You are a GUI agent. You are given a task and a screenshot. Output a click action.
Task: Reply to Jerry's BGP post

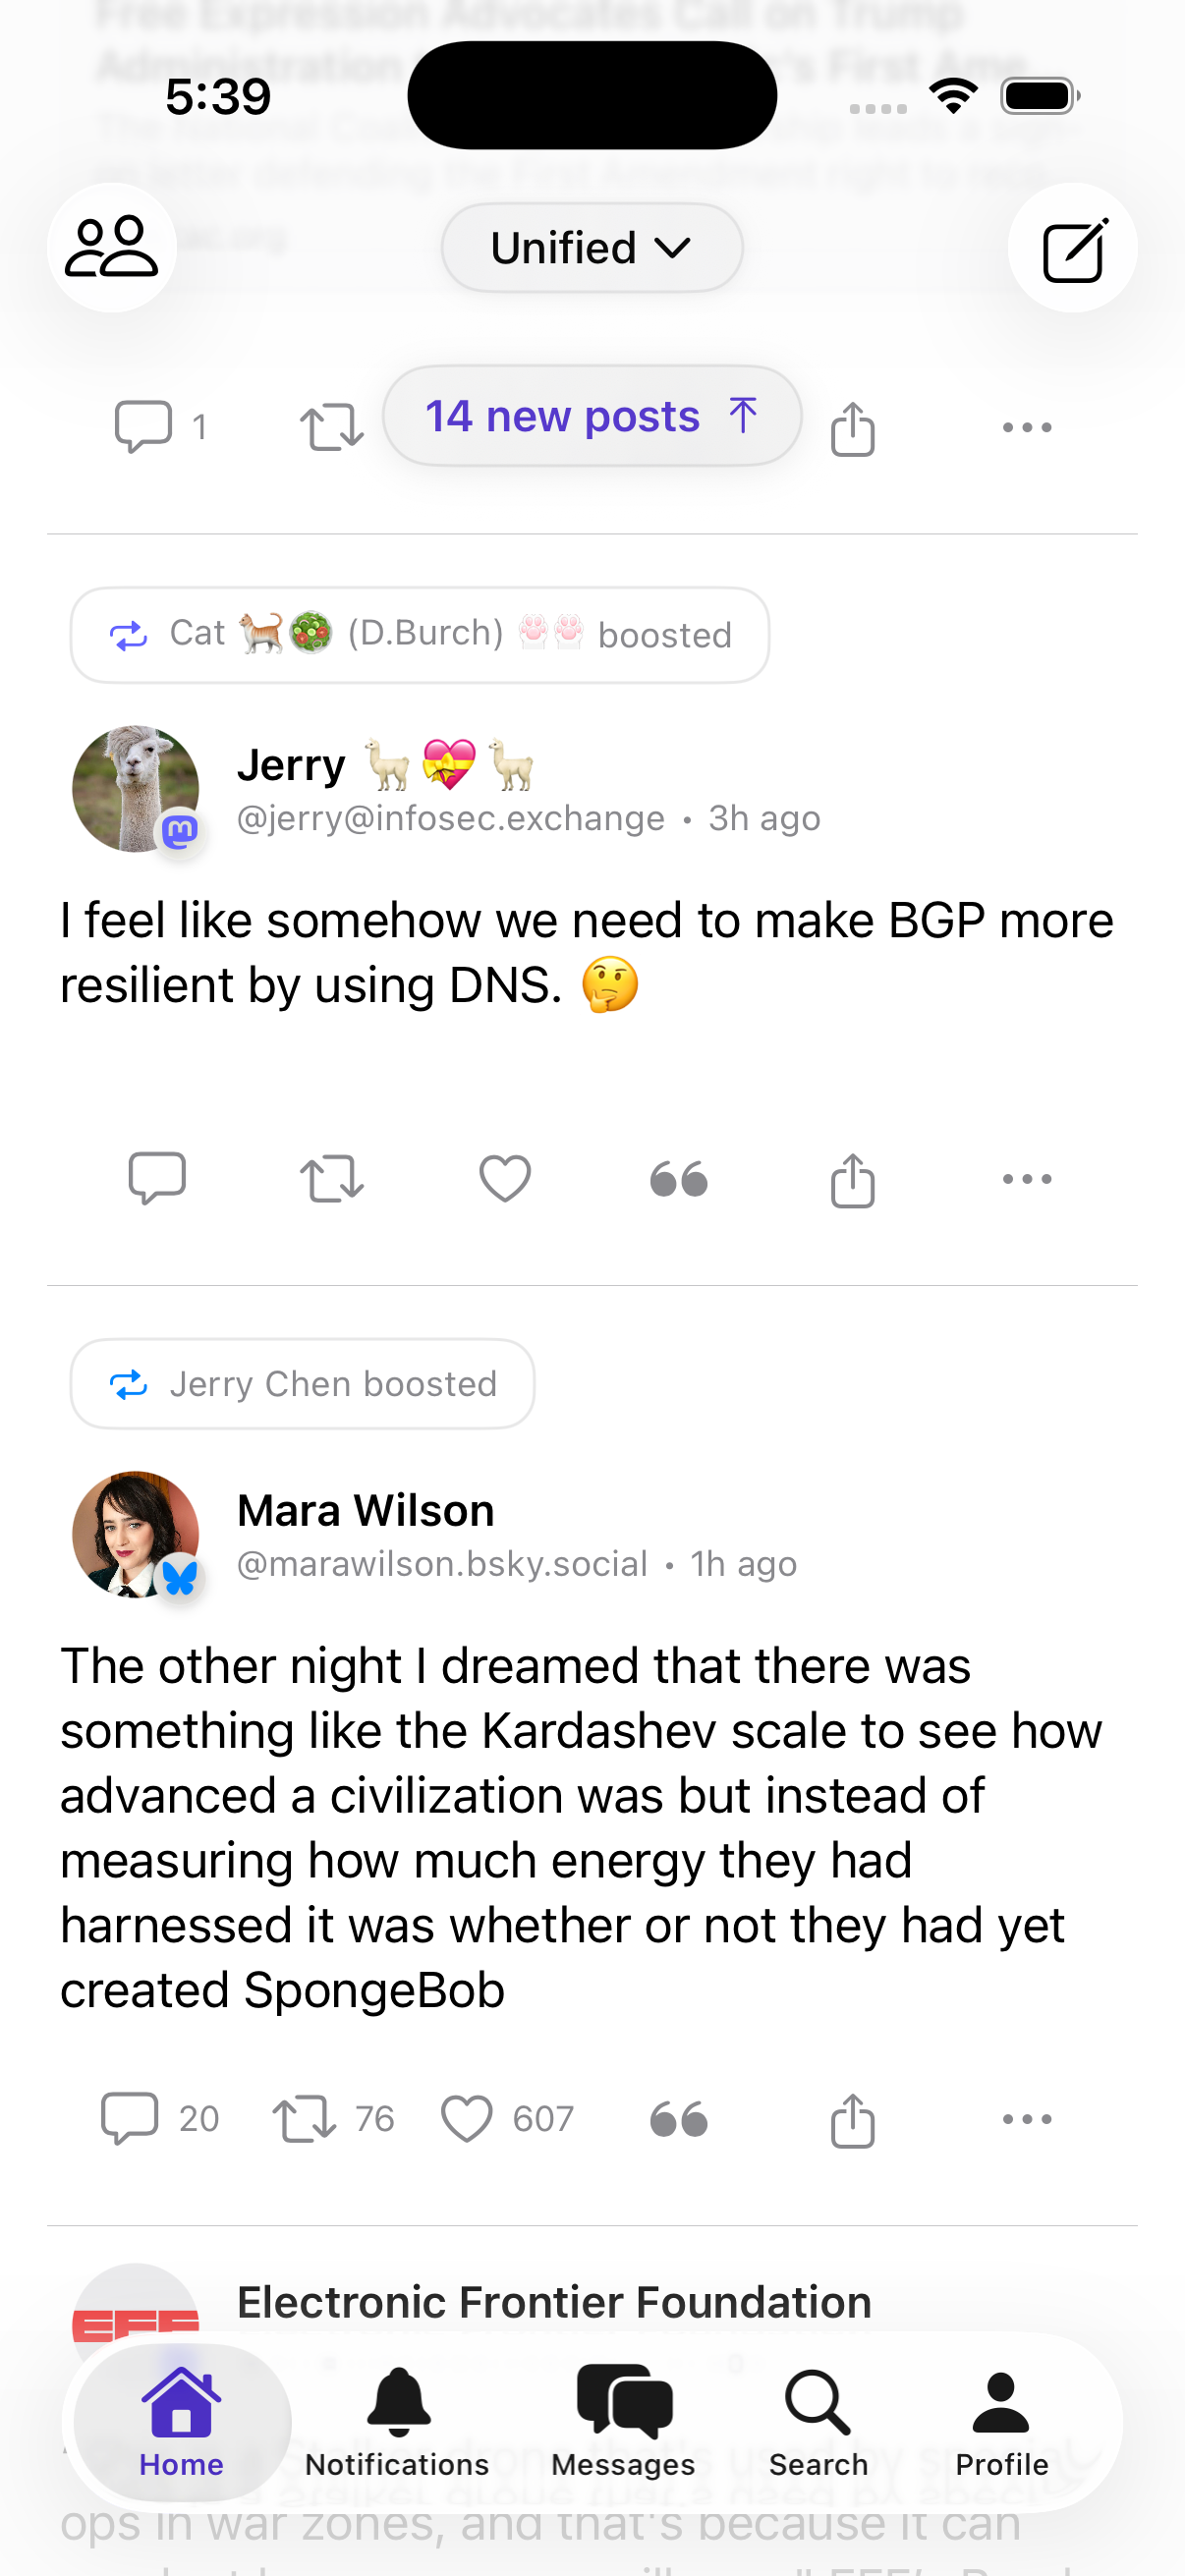[x=157, y=1178]
